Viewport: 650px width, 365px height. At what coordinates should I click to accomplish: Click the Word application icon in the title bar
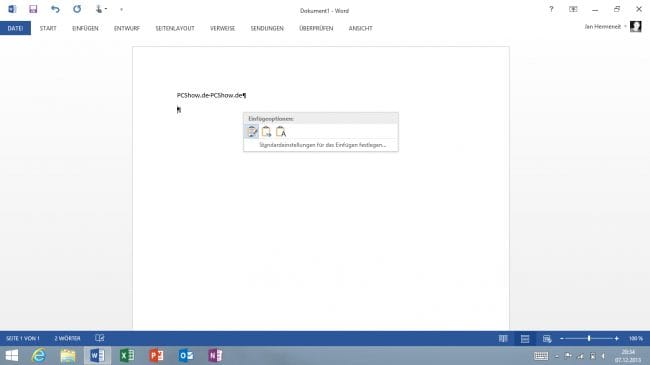click(x=12, y=9)
